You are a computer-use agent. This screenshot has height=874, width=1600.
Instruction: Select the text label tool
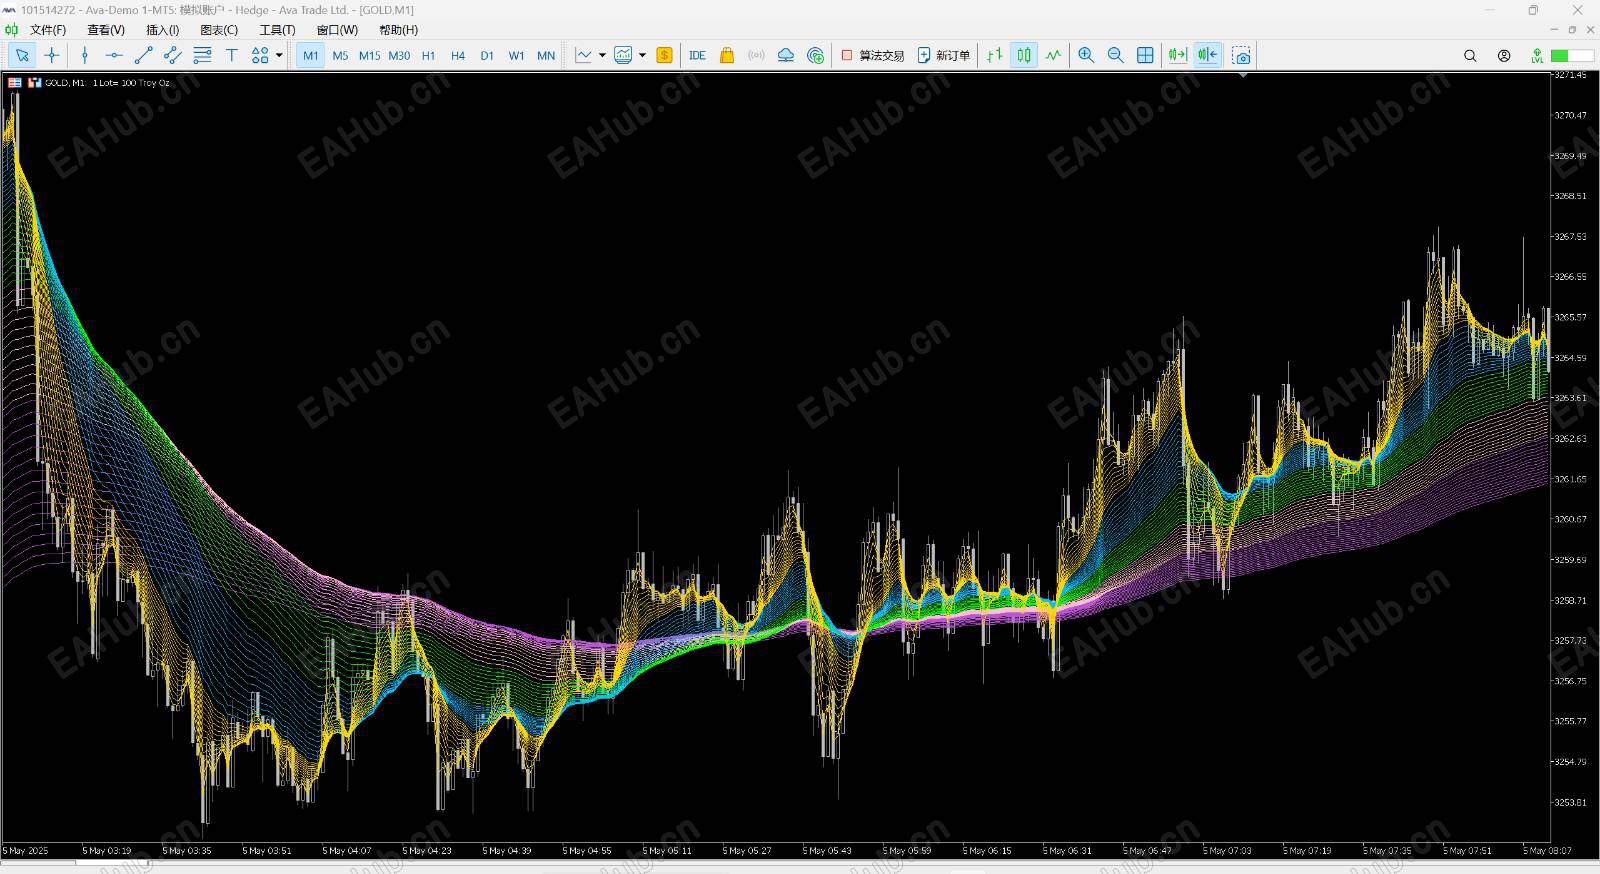tap(231, 56)
